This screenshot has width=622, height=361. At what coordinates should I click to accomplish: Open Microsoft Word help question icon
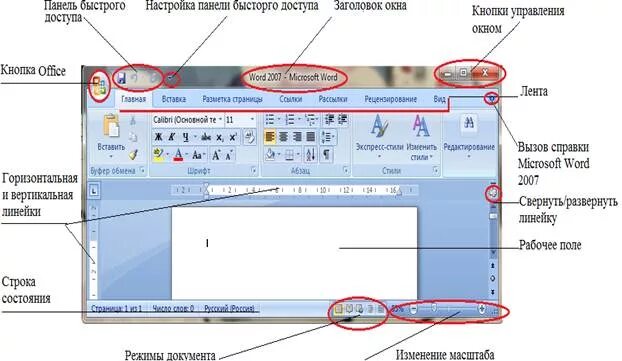(492, 99)
